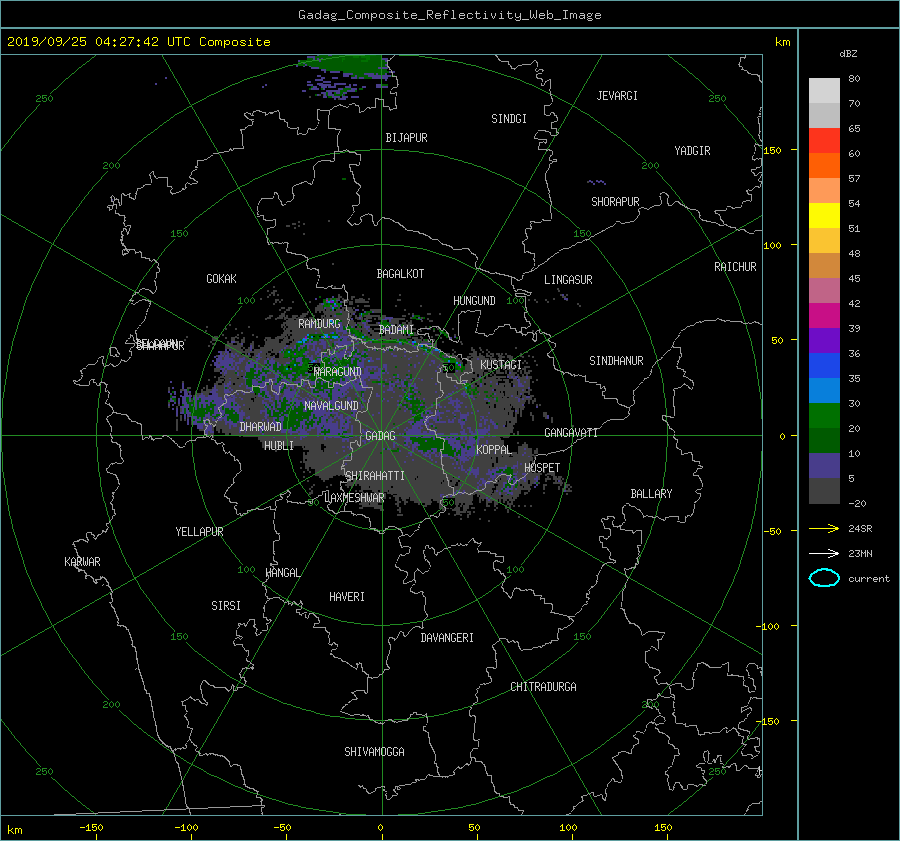Click the GOKAK city label
This screenshot has height=841, width=900.
[221, 278]
